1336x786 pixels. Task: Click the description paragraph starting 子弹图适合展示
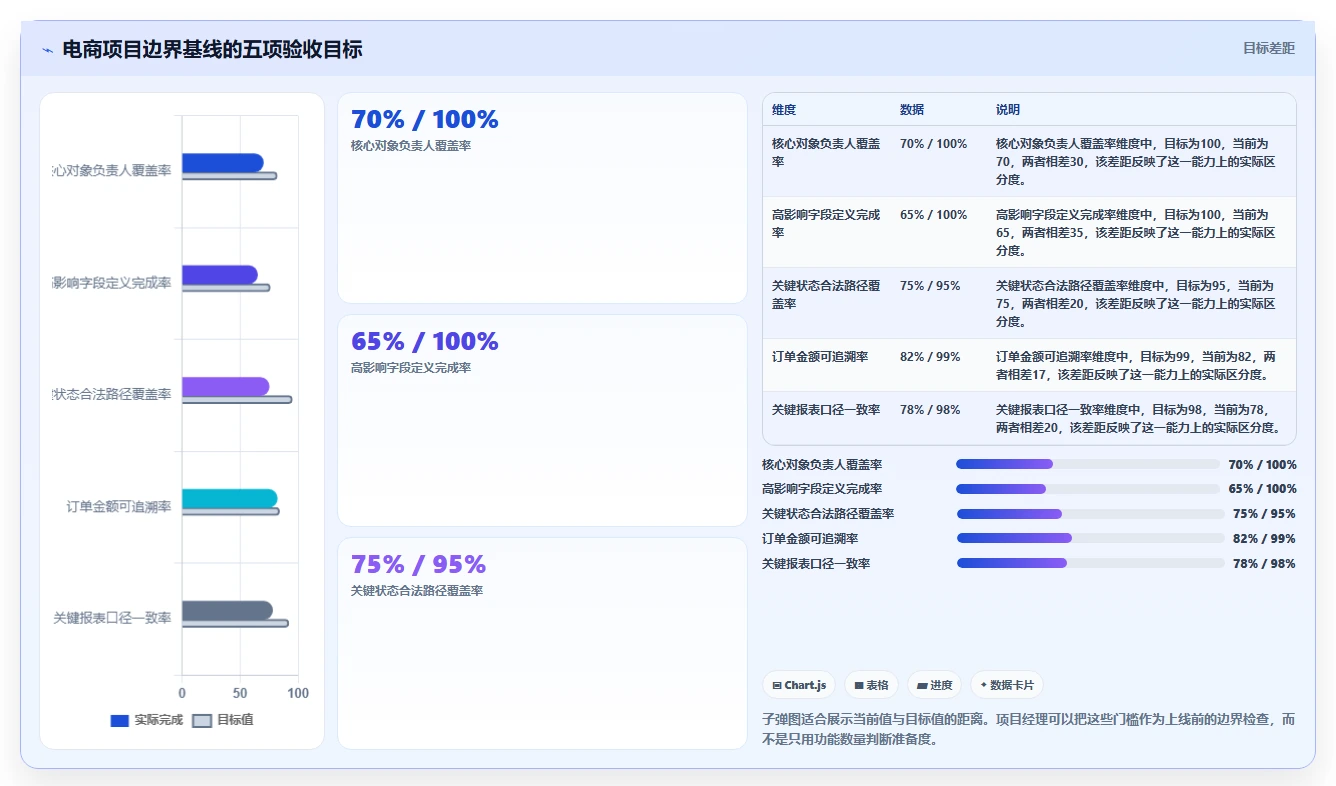[1029, 730]
